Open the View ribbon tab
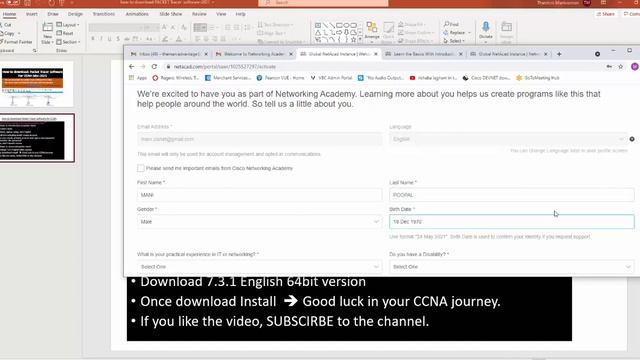The height and width of the screenshot is (360, 640). pyautogui.click(x=221, y=14)
